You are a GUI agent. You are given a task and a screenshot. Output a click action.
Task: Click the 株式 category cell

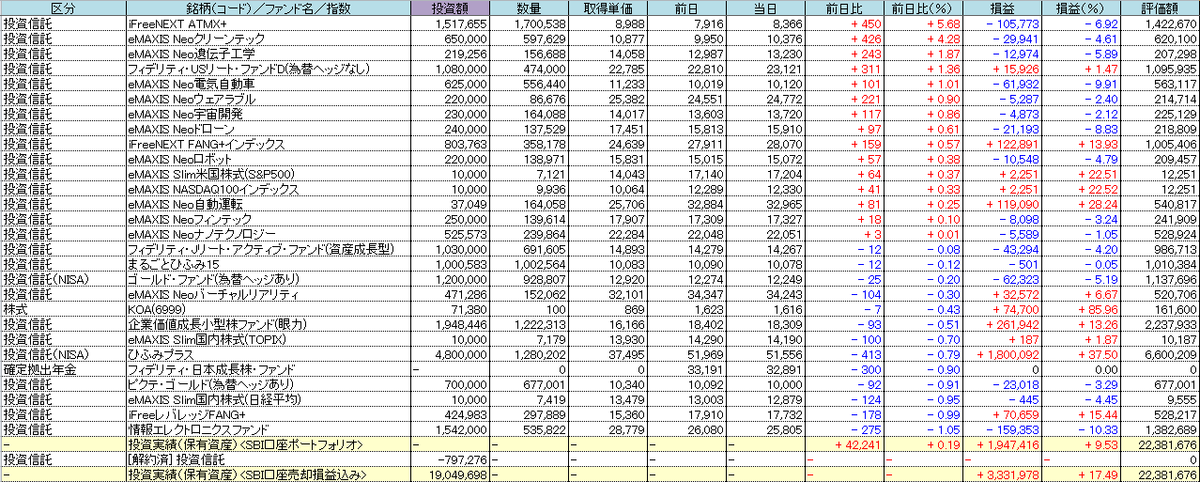point(62,309)
